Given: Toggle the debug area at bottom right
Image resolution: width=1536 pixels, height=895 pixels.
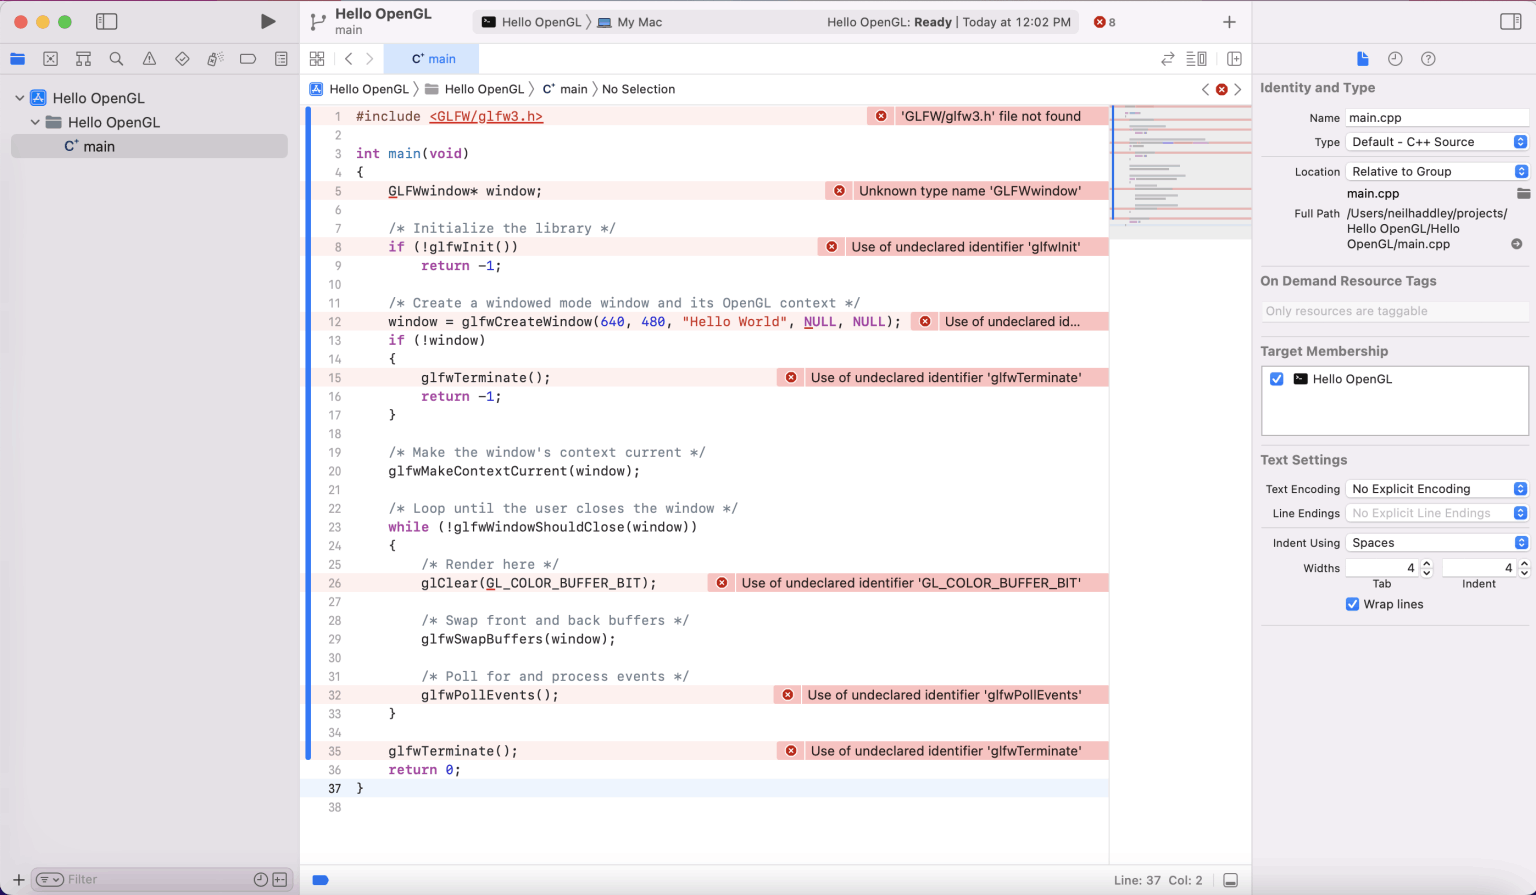Looking at the screenshot, I should [1230, 880].
